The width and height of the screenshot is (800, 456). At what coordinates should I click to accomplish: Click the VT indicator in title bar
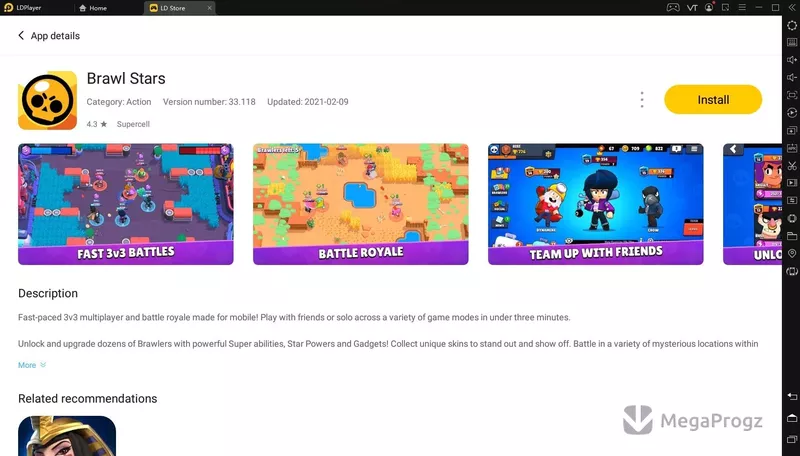point(692,8)
